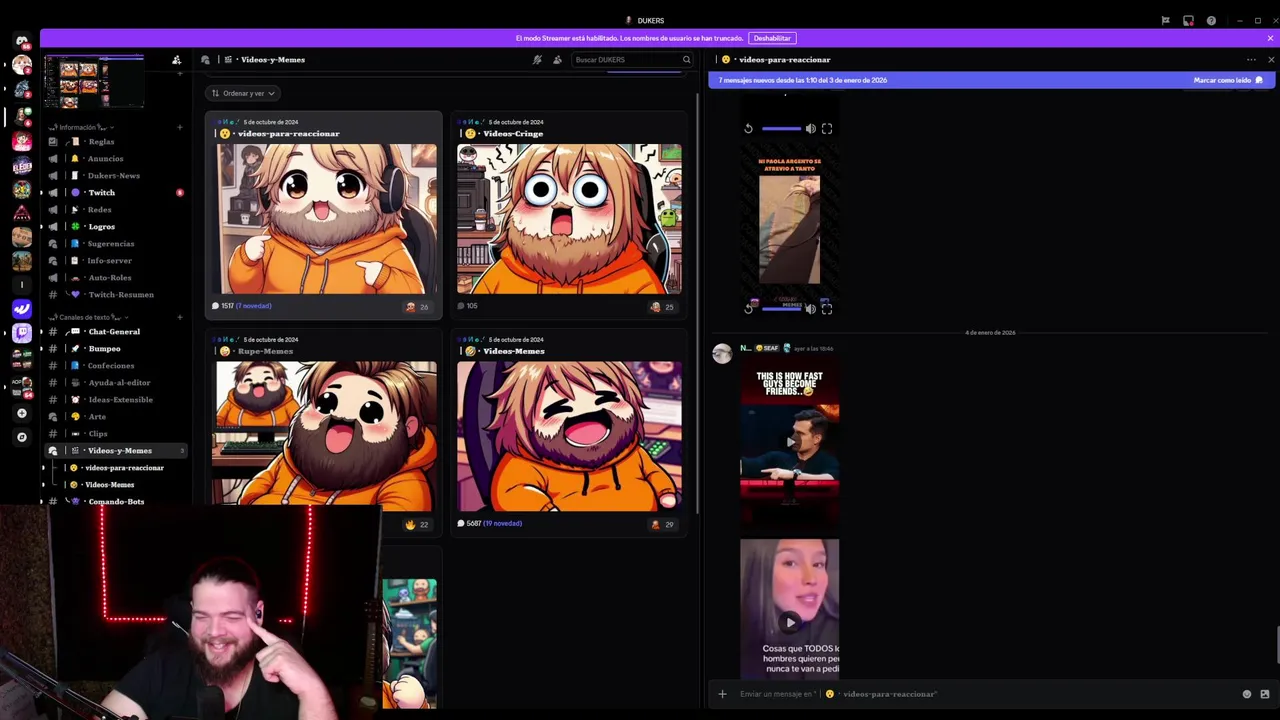The height and width of the screenshot is (720, 1280).
Task: Close the videos-para-reaccionar thread panel
Action: [x=1270, y=60]
